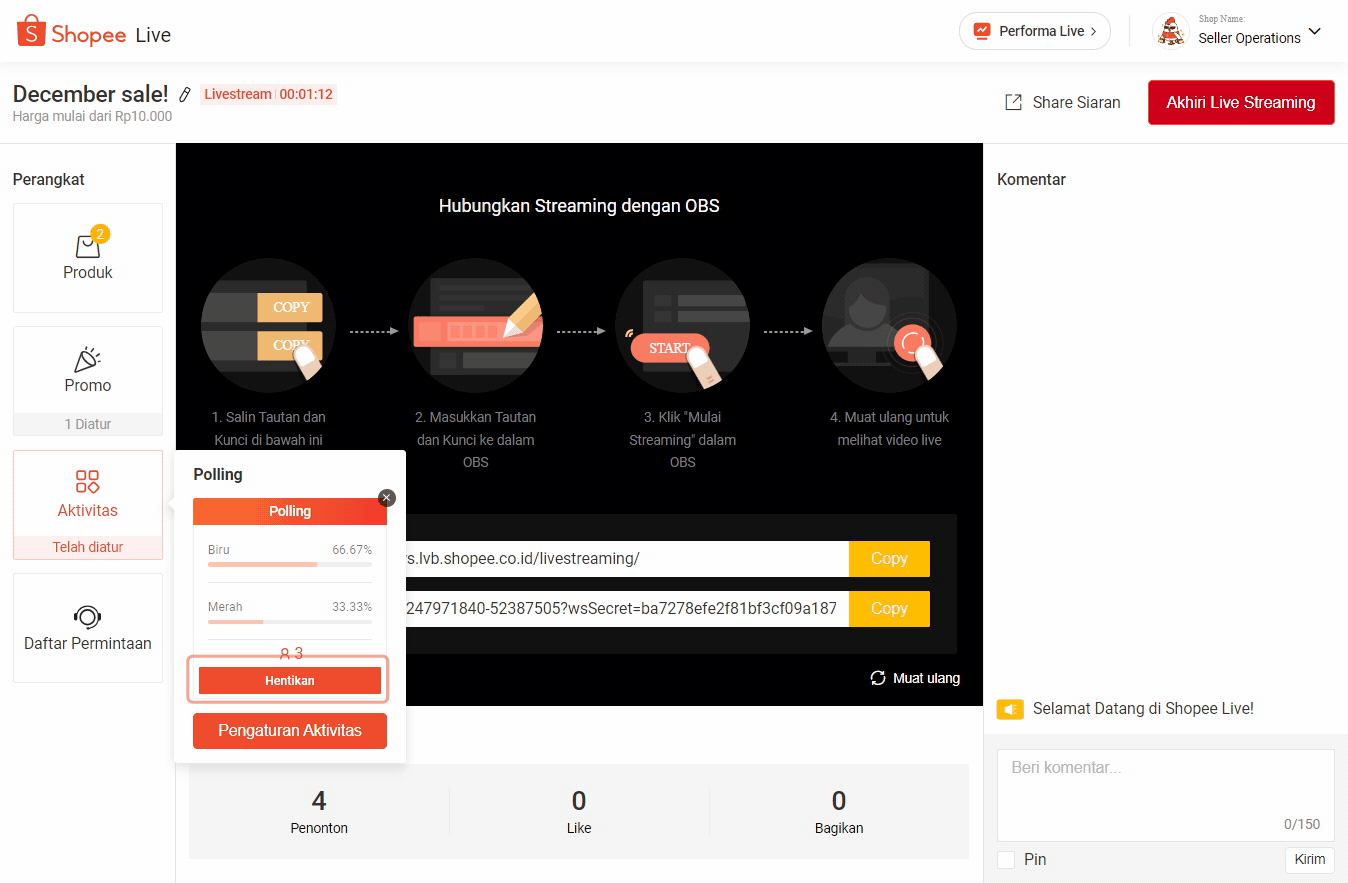Click the speaker icon beside welcome message

(1009, 708)
